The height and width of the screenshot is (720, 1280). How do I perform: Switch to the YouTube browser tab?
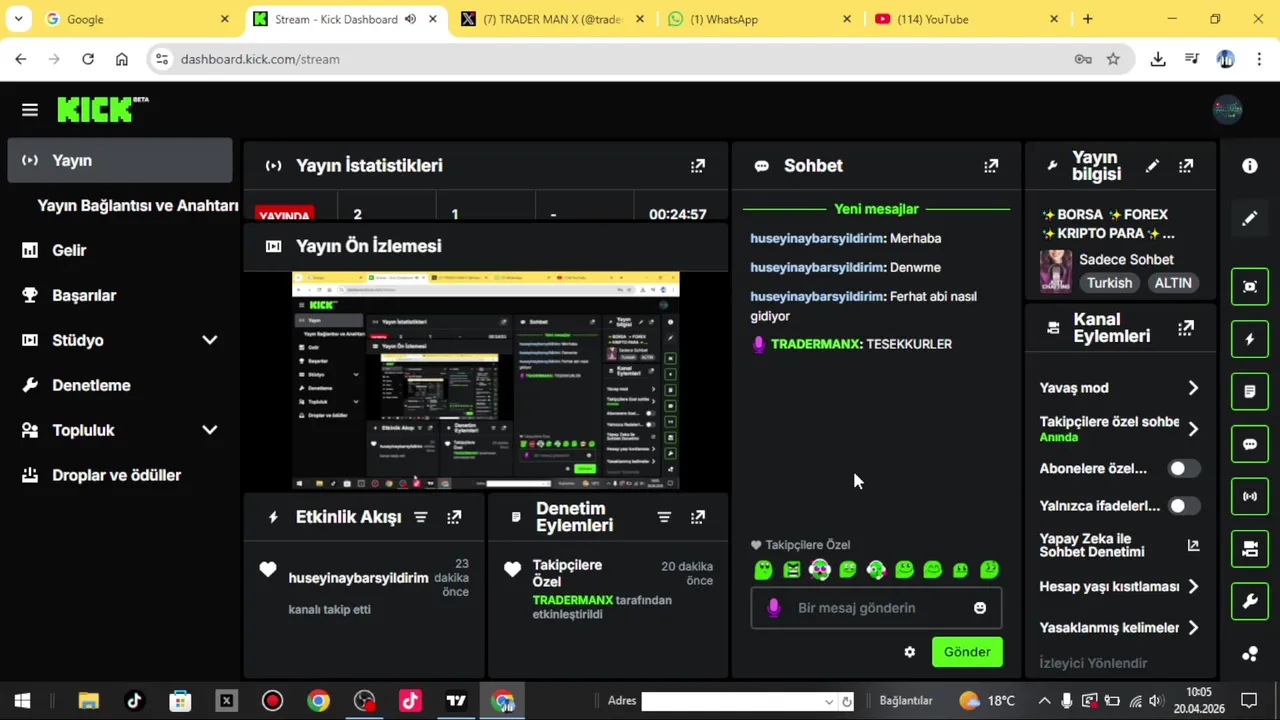tap(968, 19)
